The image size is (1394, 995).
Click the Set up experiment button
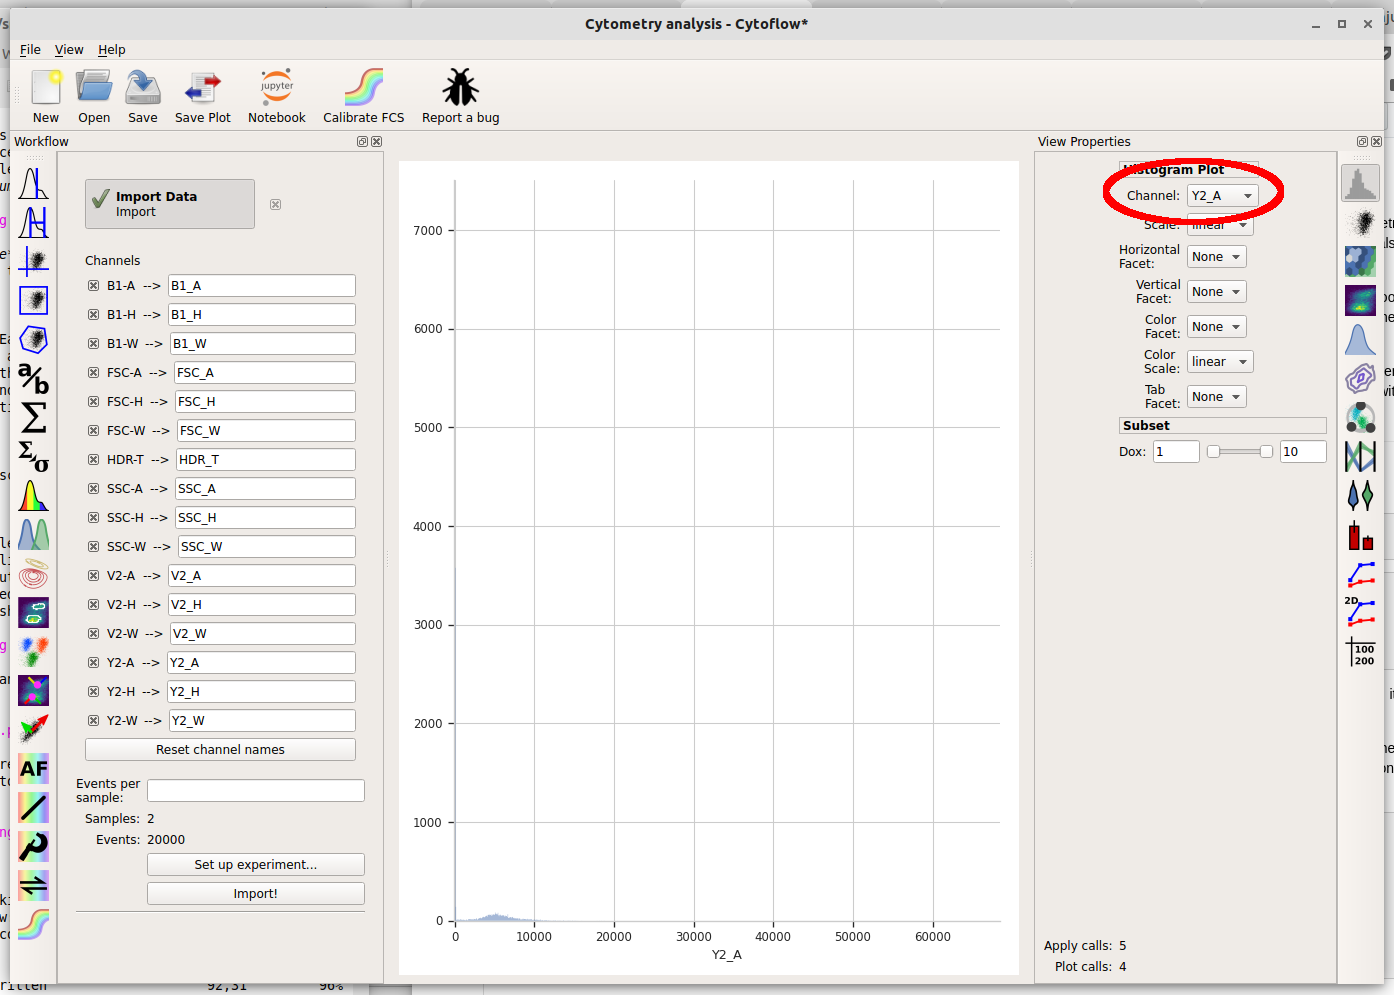click(256, 865)
